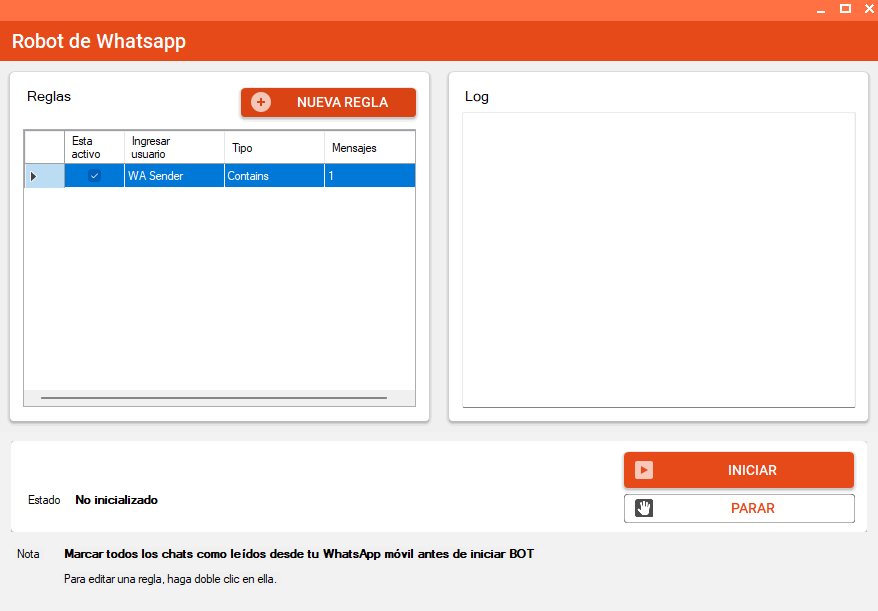Stop the bot with the PARAR label
This screenshot has width=878, height=611.
(752, 508)
